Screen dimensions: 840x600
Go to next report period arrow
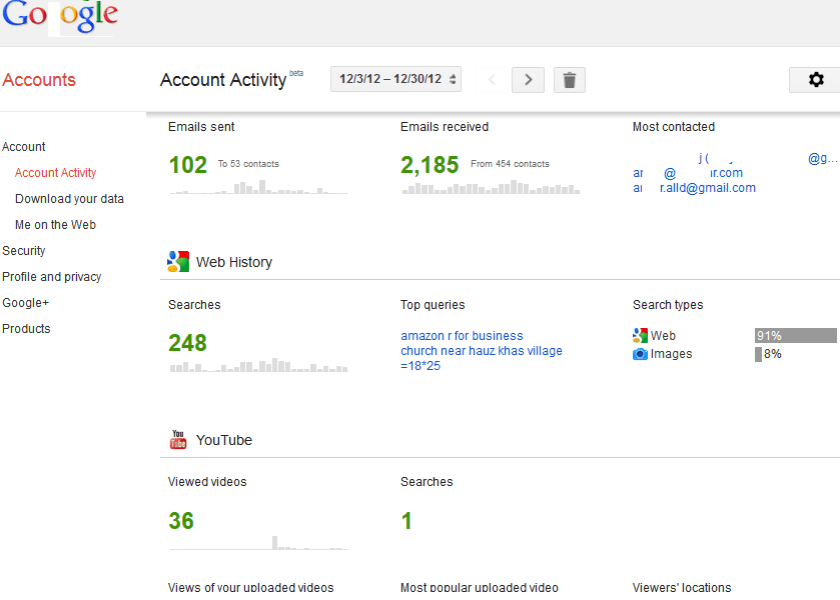click(x=528, y=80)
